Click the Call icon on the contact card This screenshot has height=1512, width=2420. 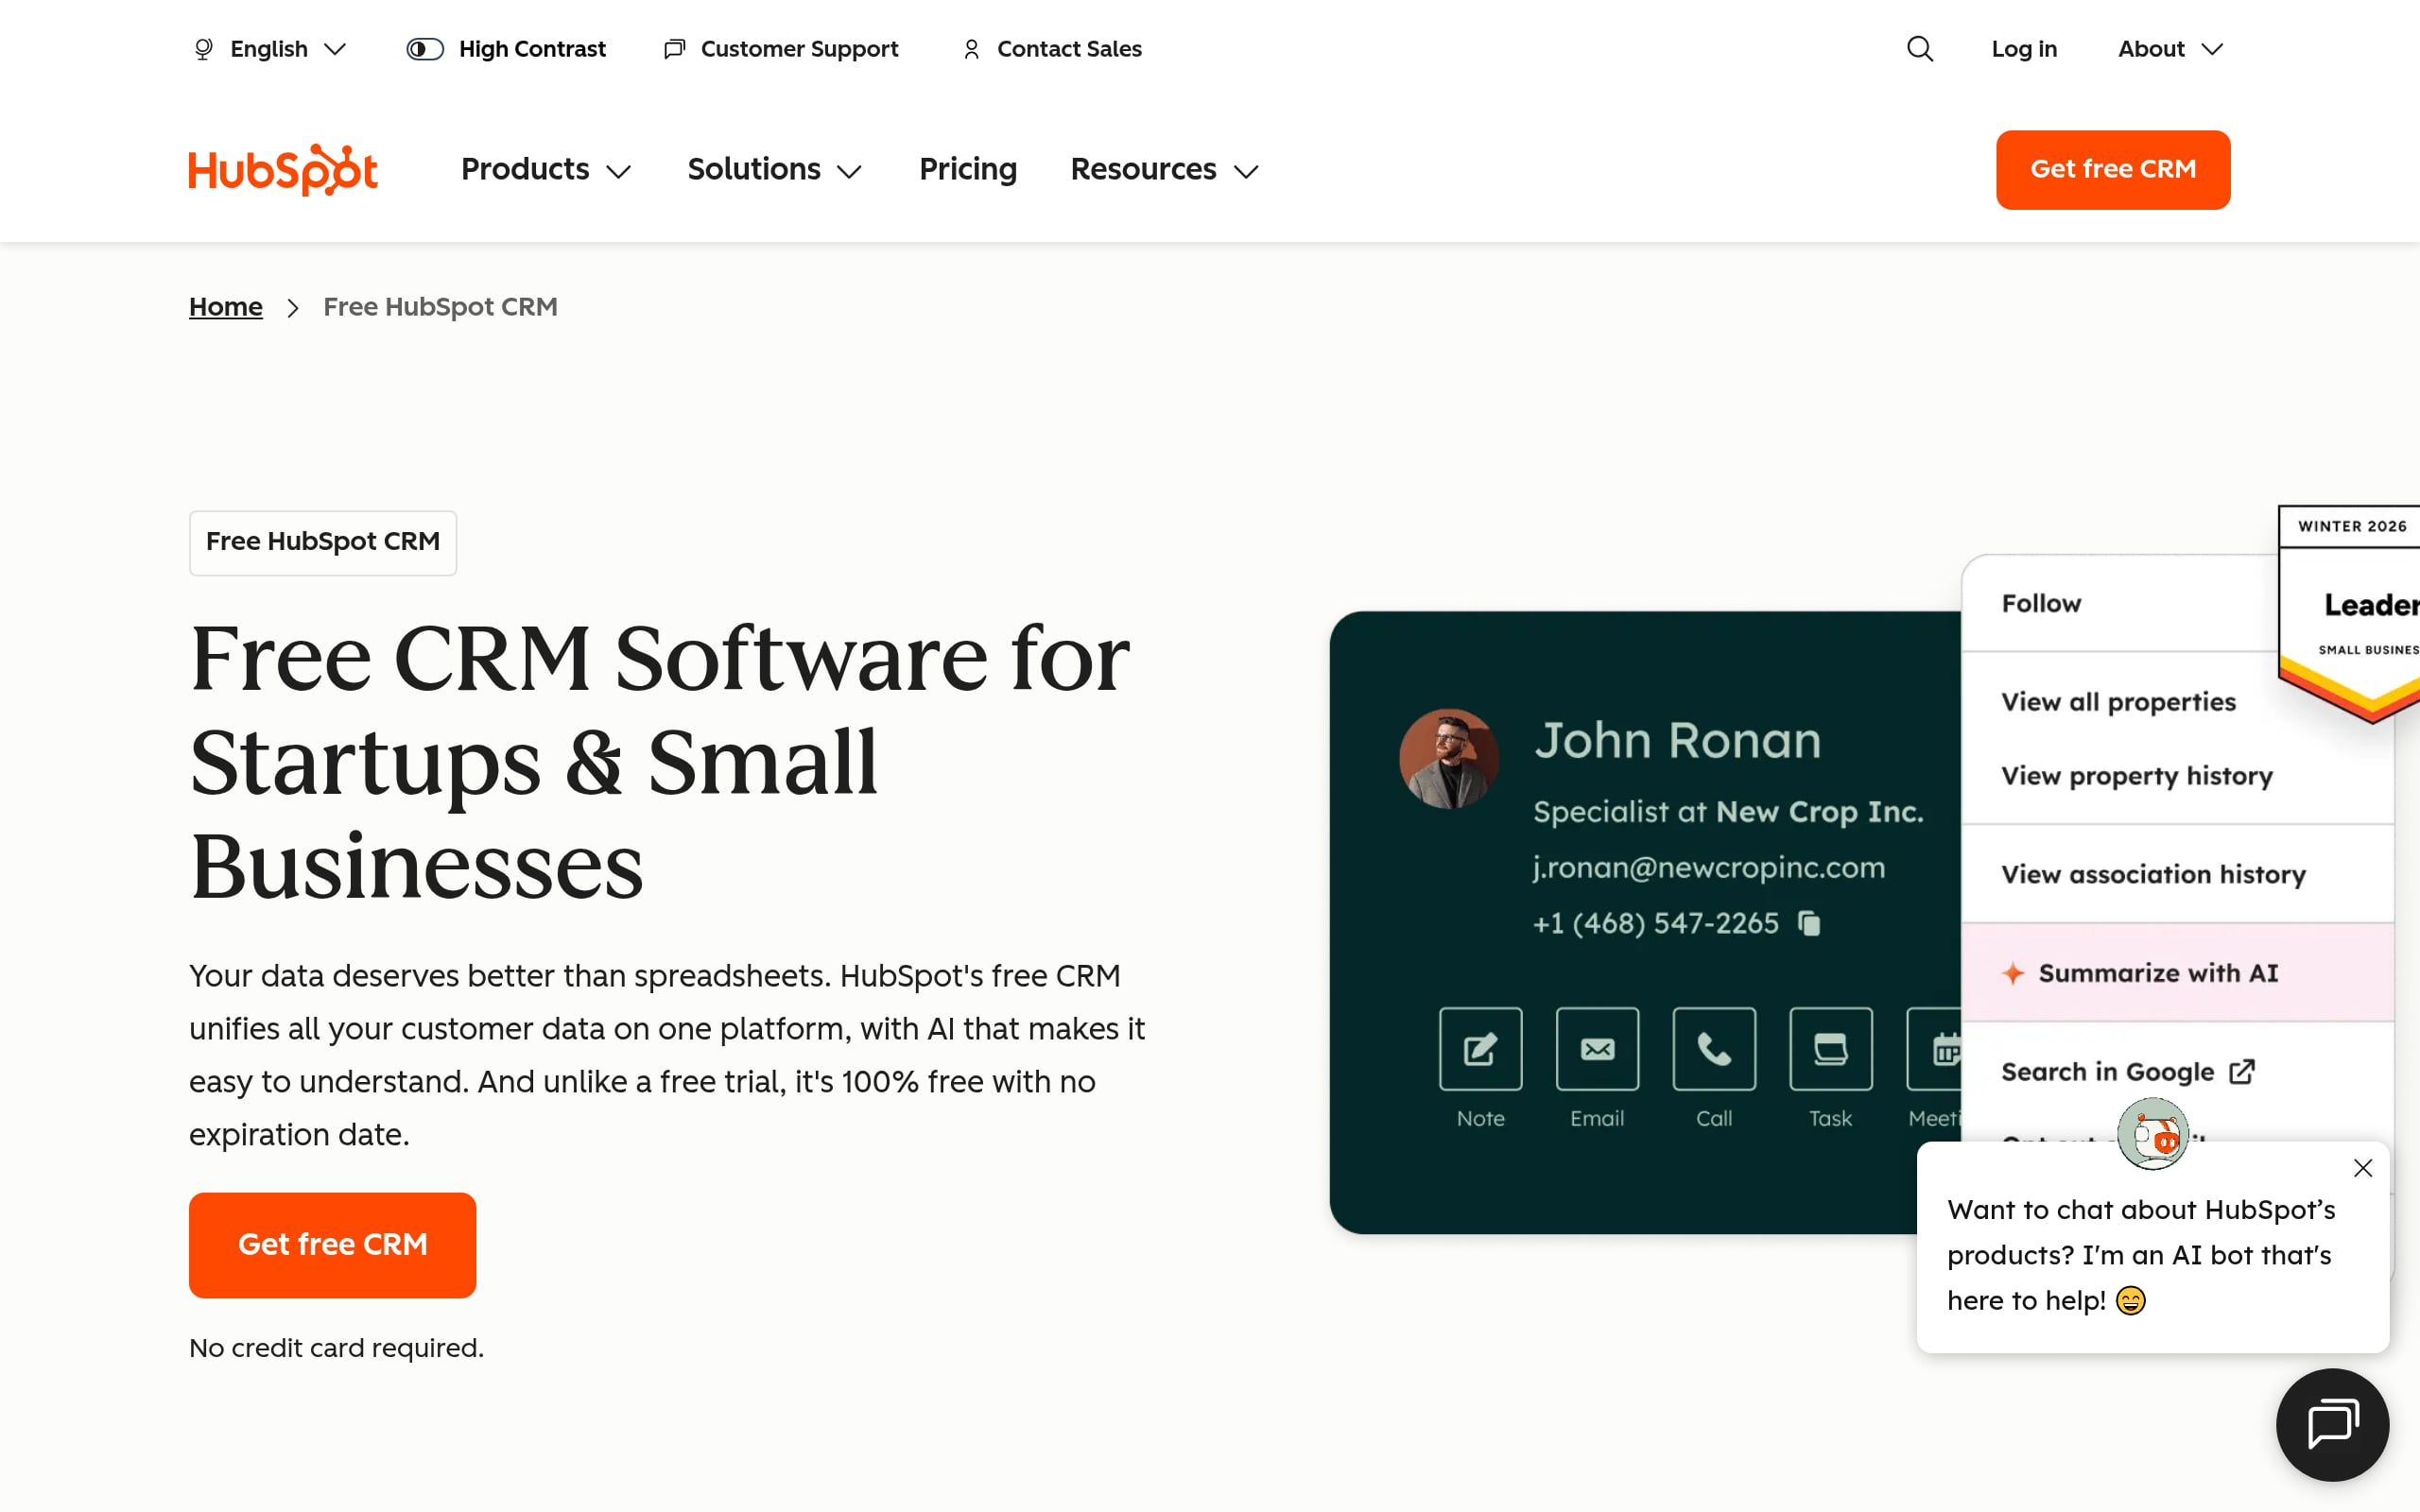click(1713, 1048)
